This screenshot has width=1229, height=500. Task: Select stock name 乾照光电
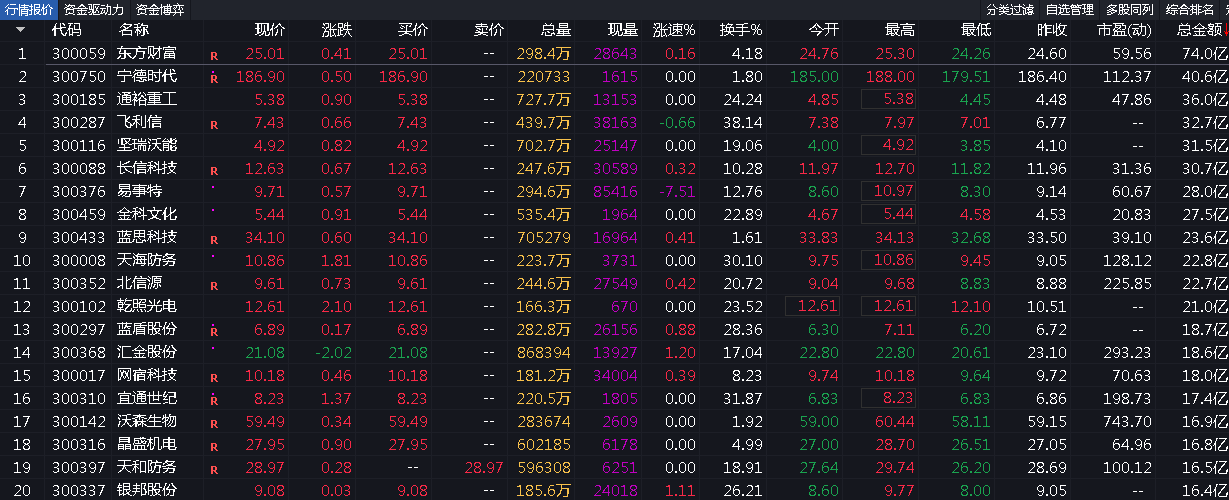coord(147,306)
